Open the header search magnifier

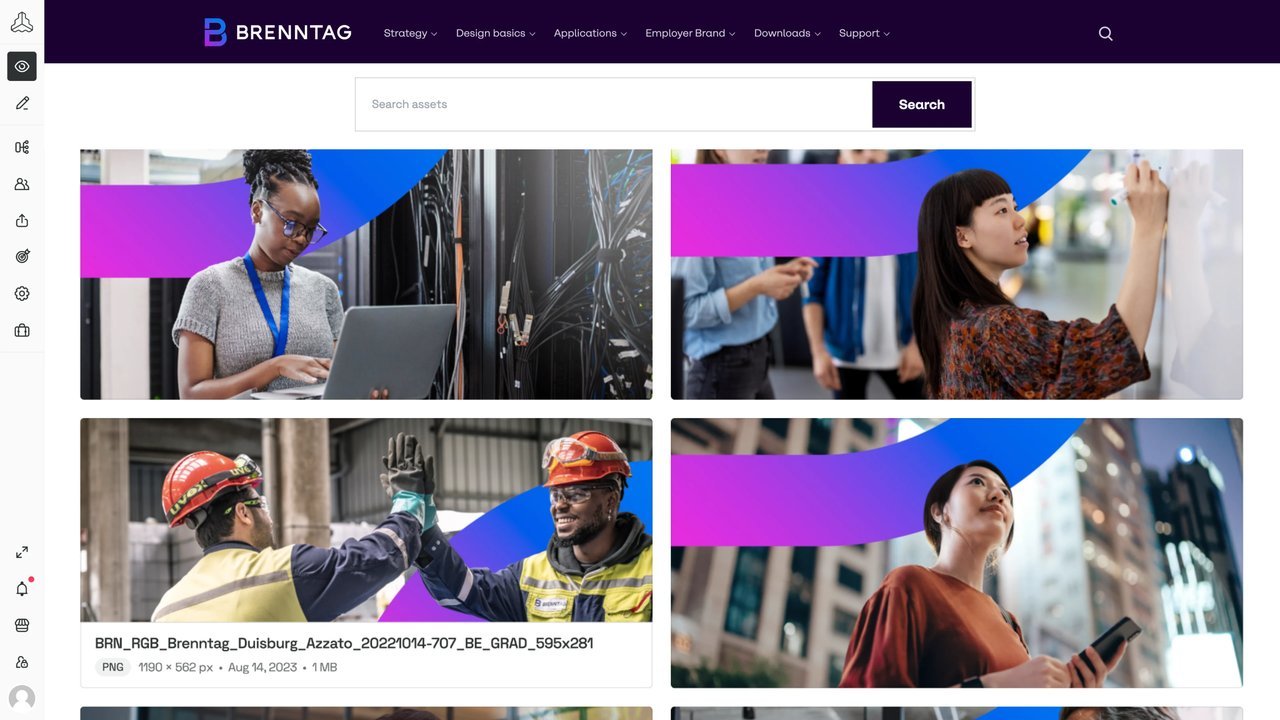(1105, 33)
